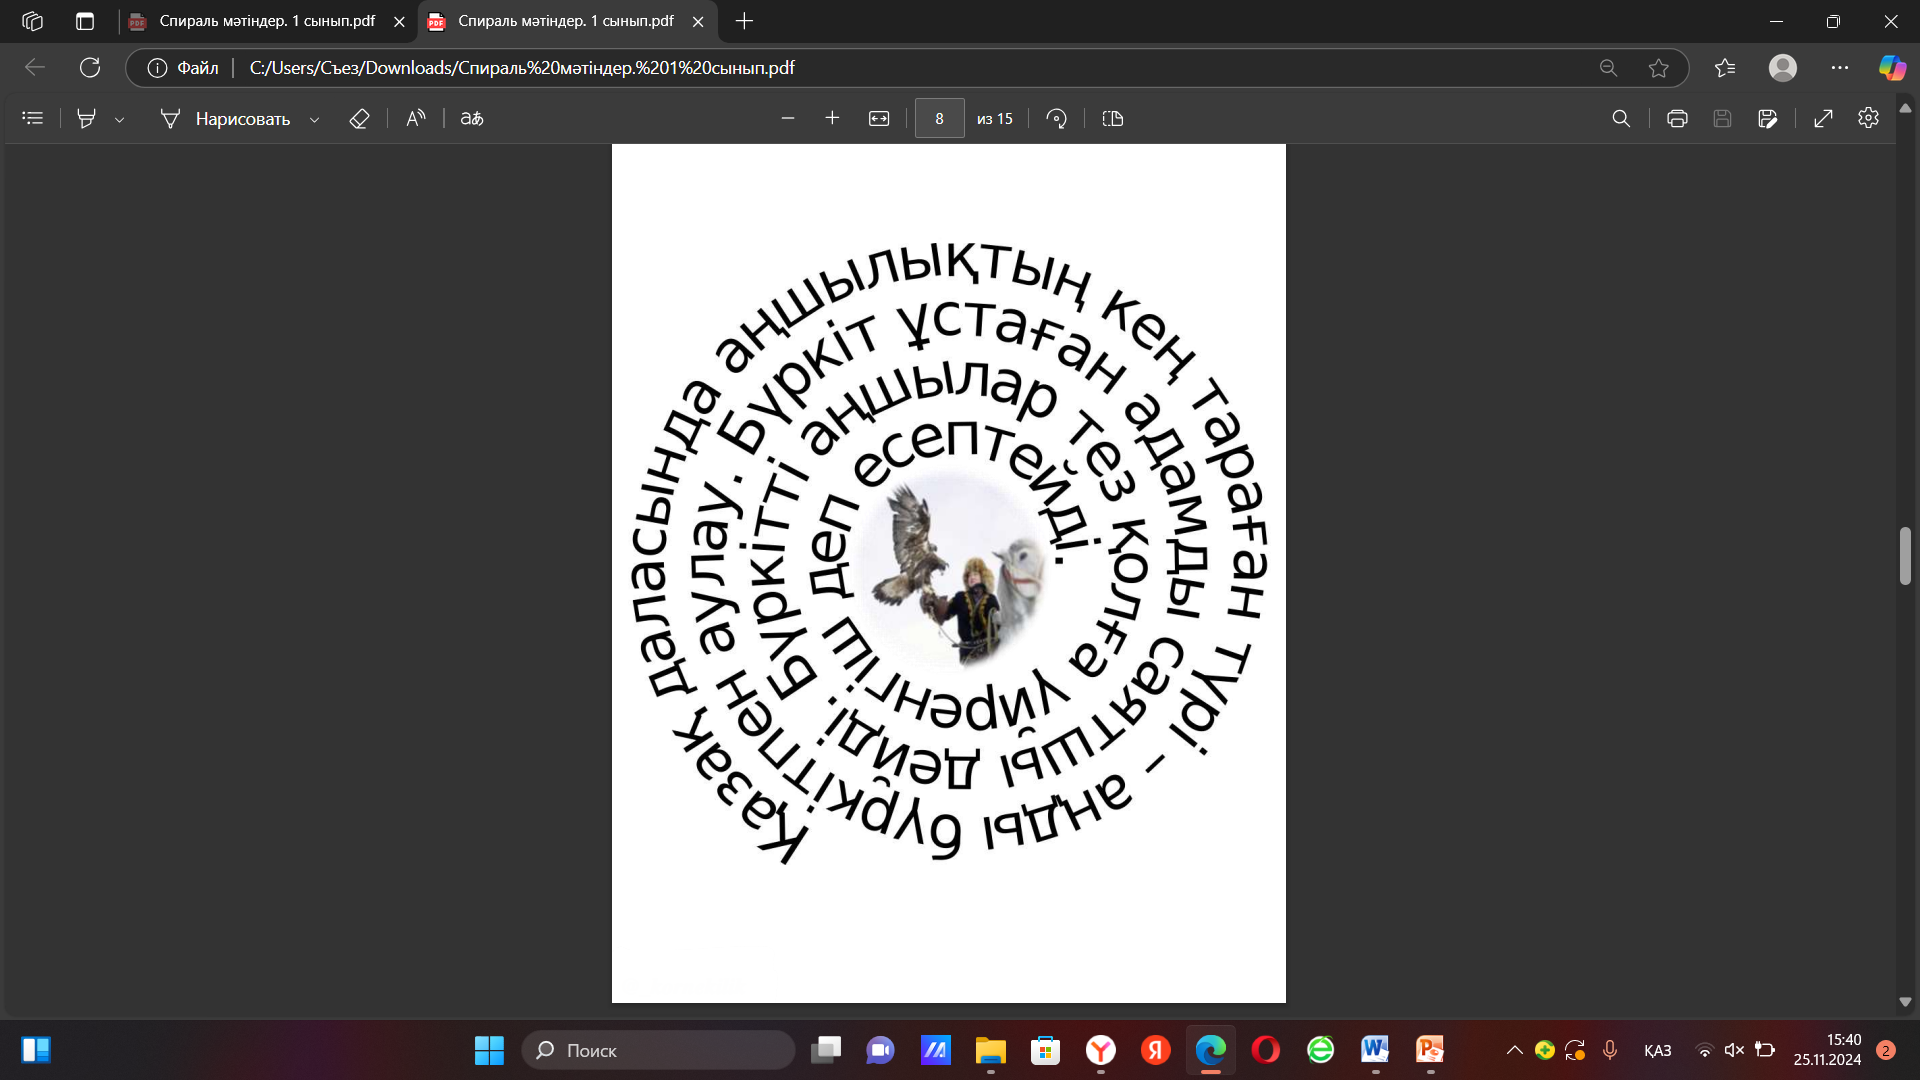Enter full screen mode

pos(1823,118)
